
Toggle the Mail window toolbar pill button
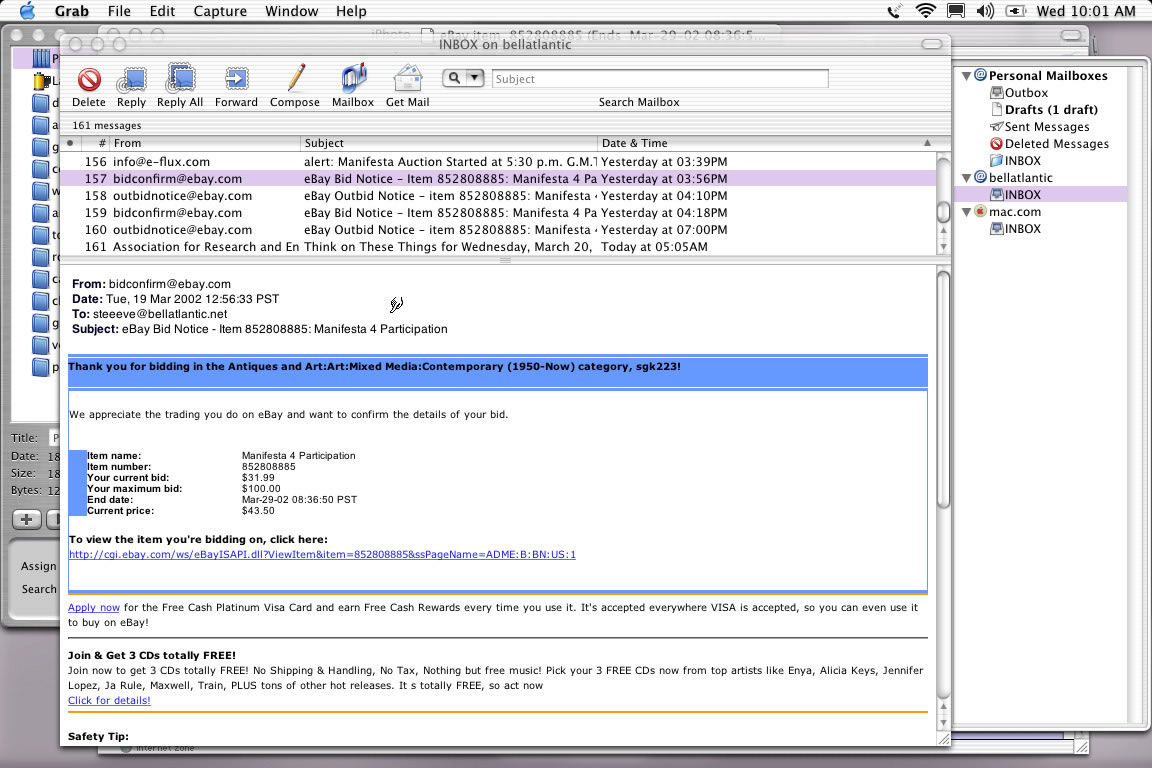pos(932,44)
